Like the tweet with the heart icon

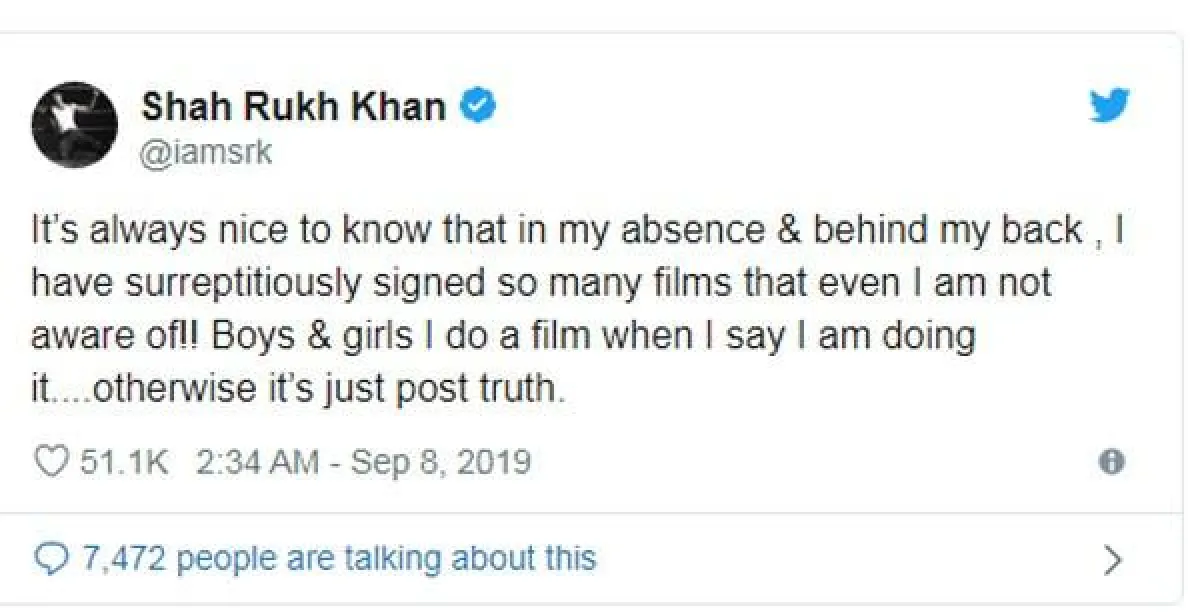[50, 462]
